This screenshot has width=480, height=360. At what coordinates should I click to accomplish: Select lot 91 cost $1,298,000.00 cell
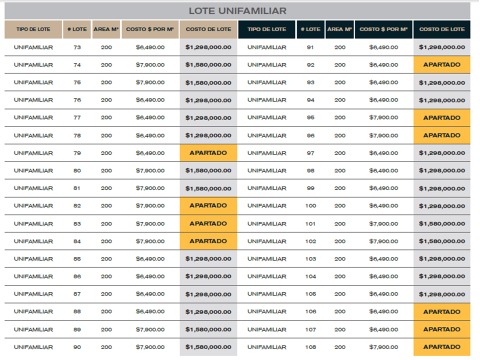click(x=442, y=47)
